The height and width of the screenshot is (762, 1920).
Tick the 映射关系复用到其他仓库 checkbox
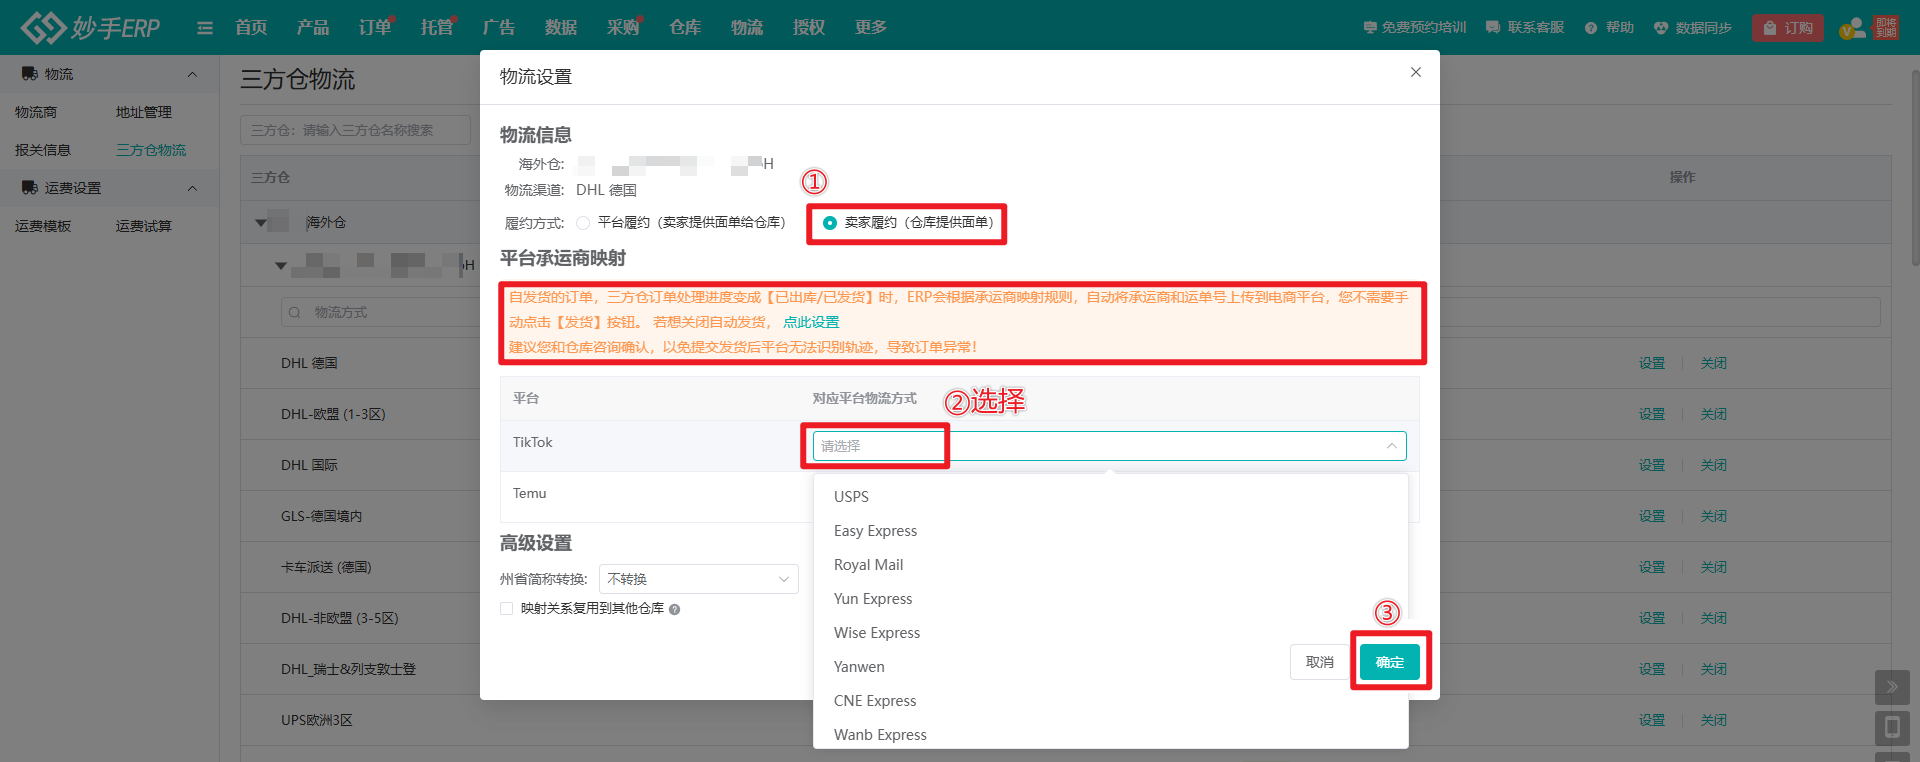(507, 609)
